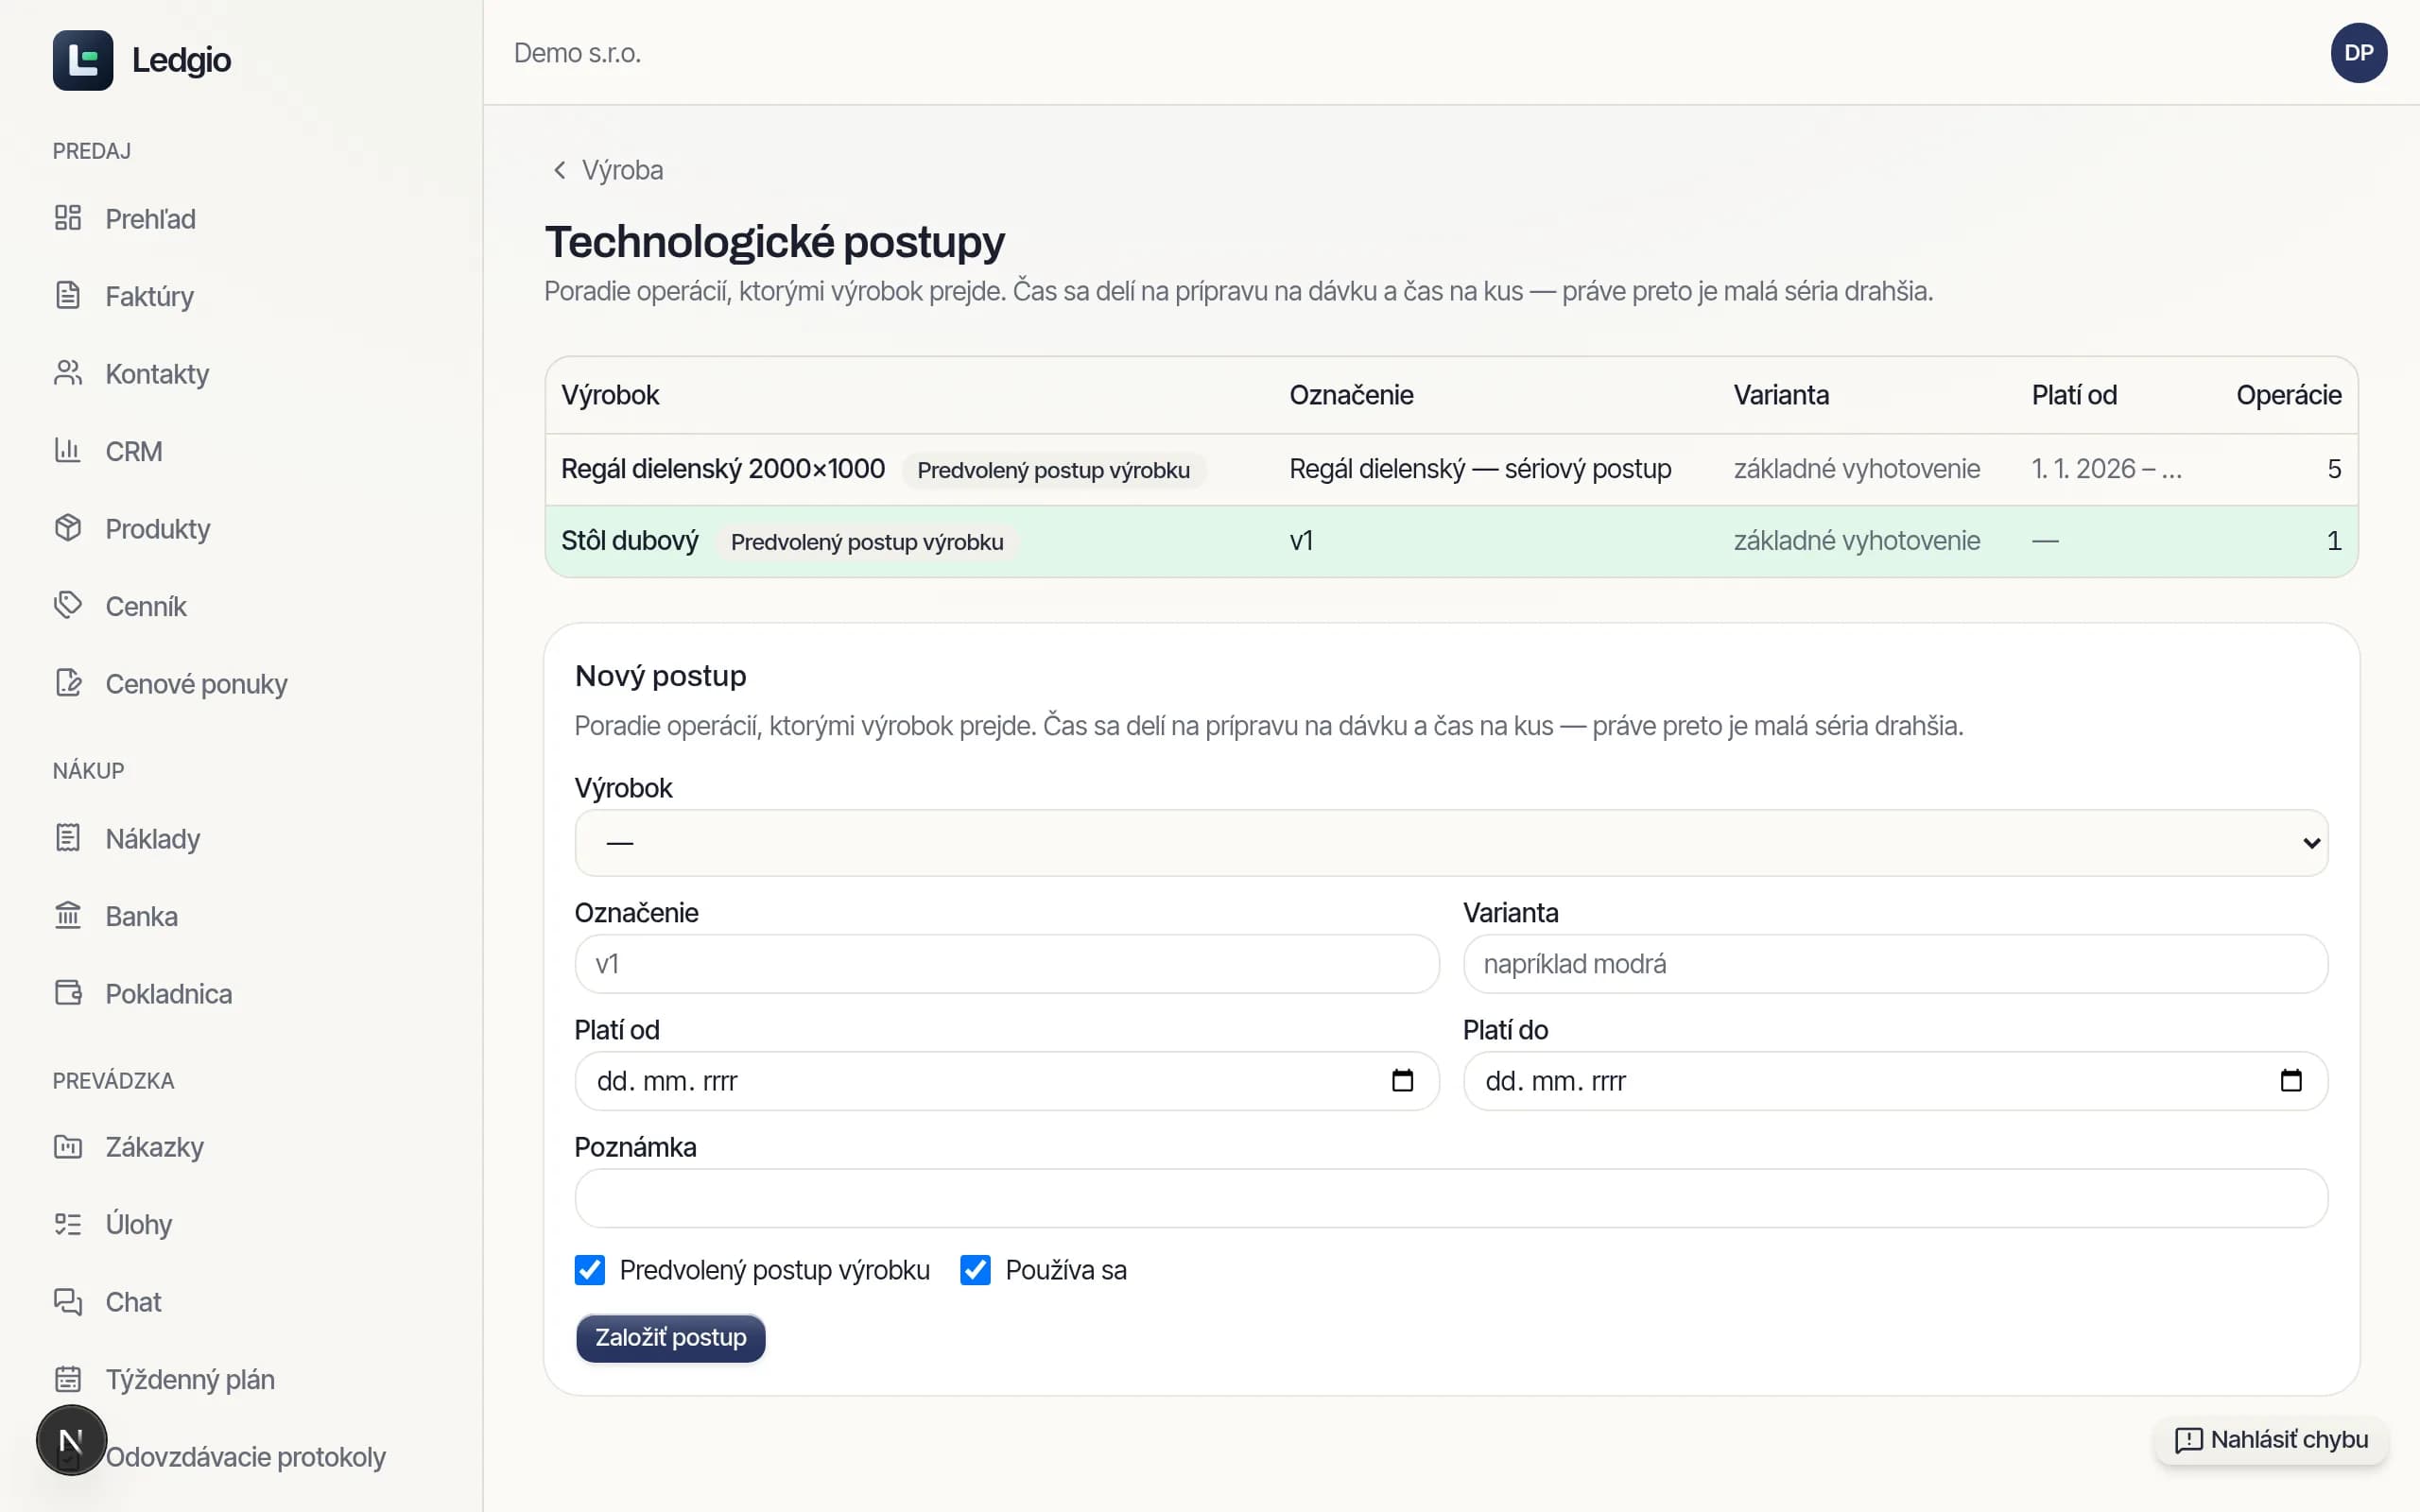This screenshot has height=1512, width=2420.
Task: Focus the Označenie input field
Action: 1007,964
